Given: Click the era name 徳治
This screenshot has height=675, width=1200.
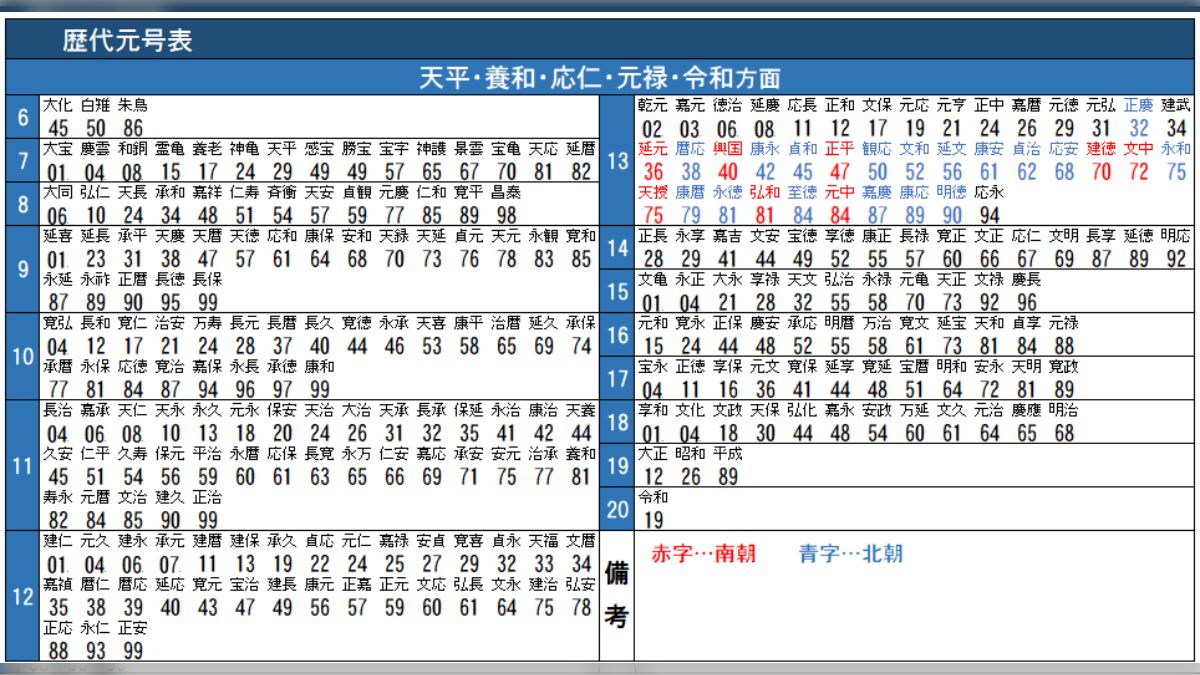Looking at the screenshot, I should point(727,104).
